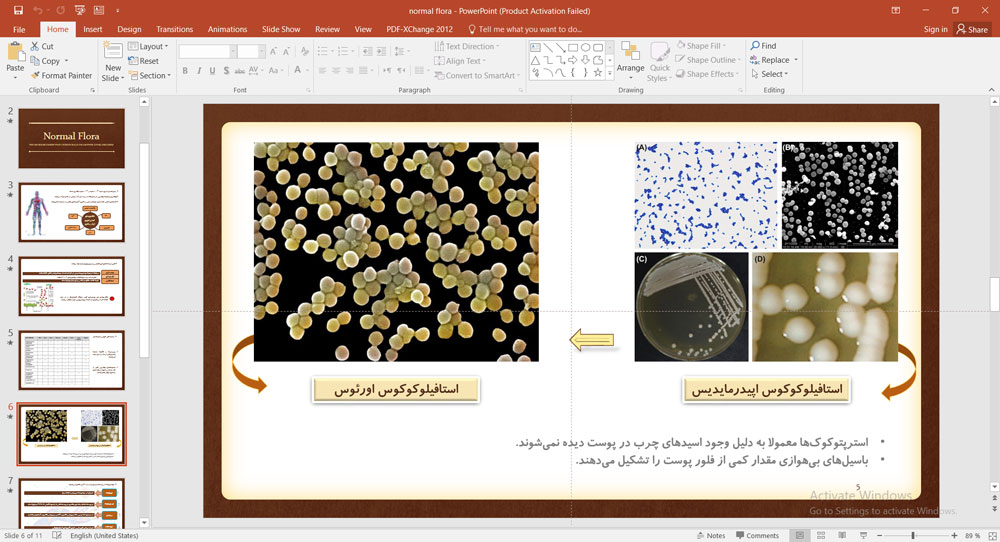Click the Share button
This screenshot has width=1000, height=542.
pyautogui.click(x=971, y=29)
